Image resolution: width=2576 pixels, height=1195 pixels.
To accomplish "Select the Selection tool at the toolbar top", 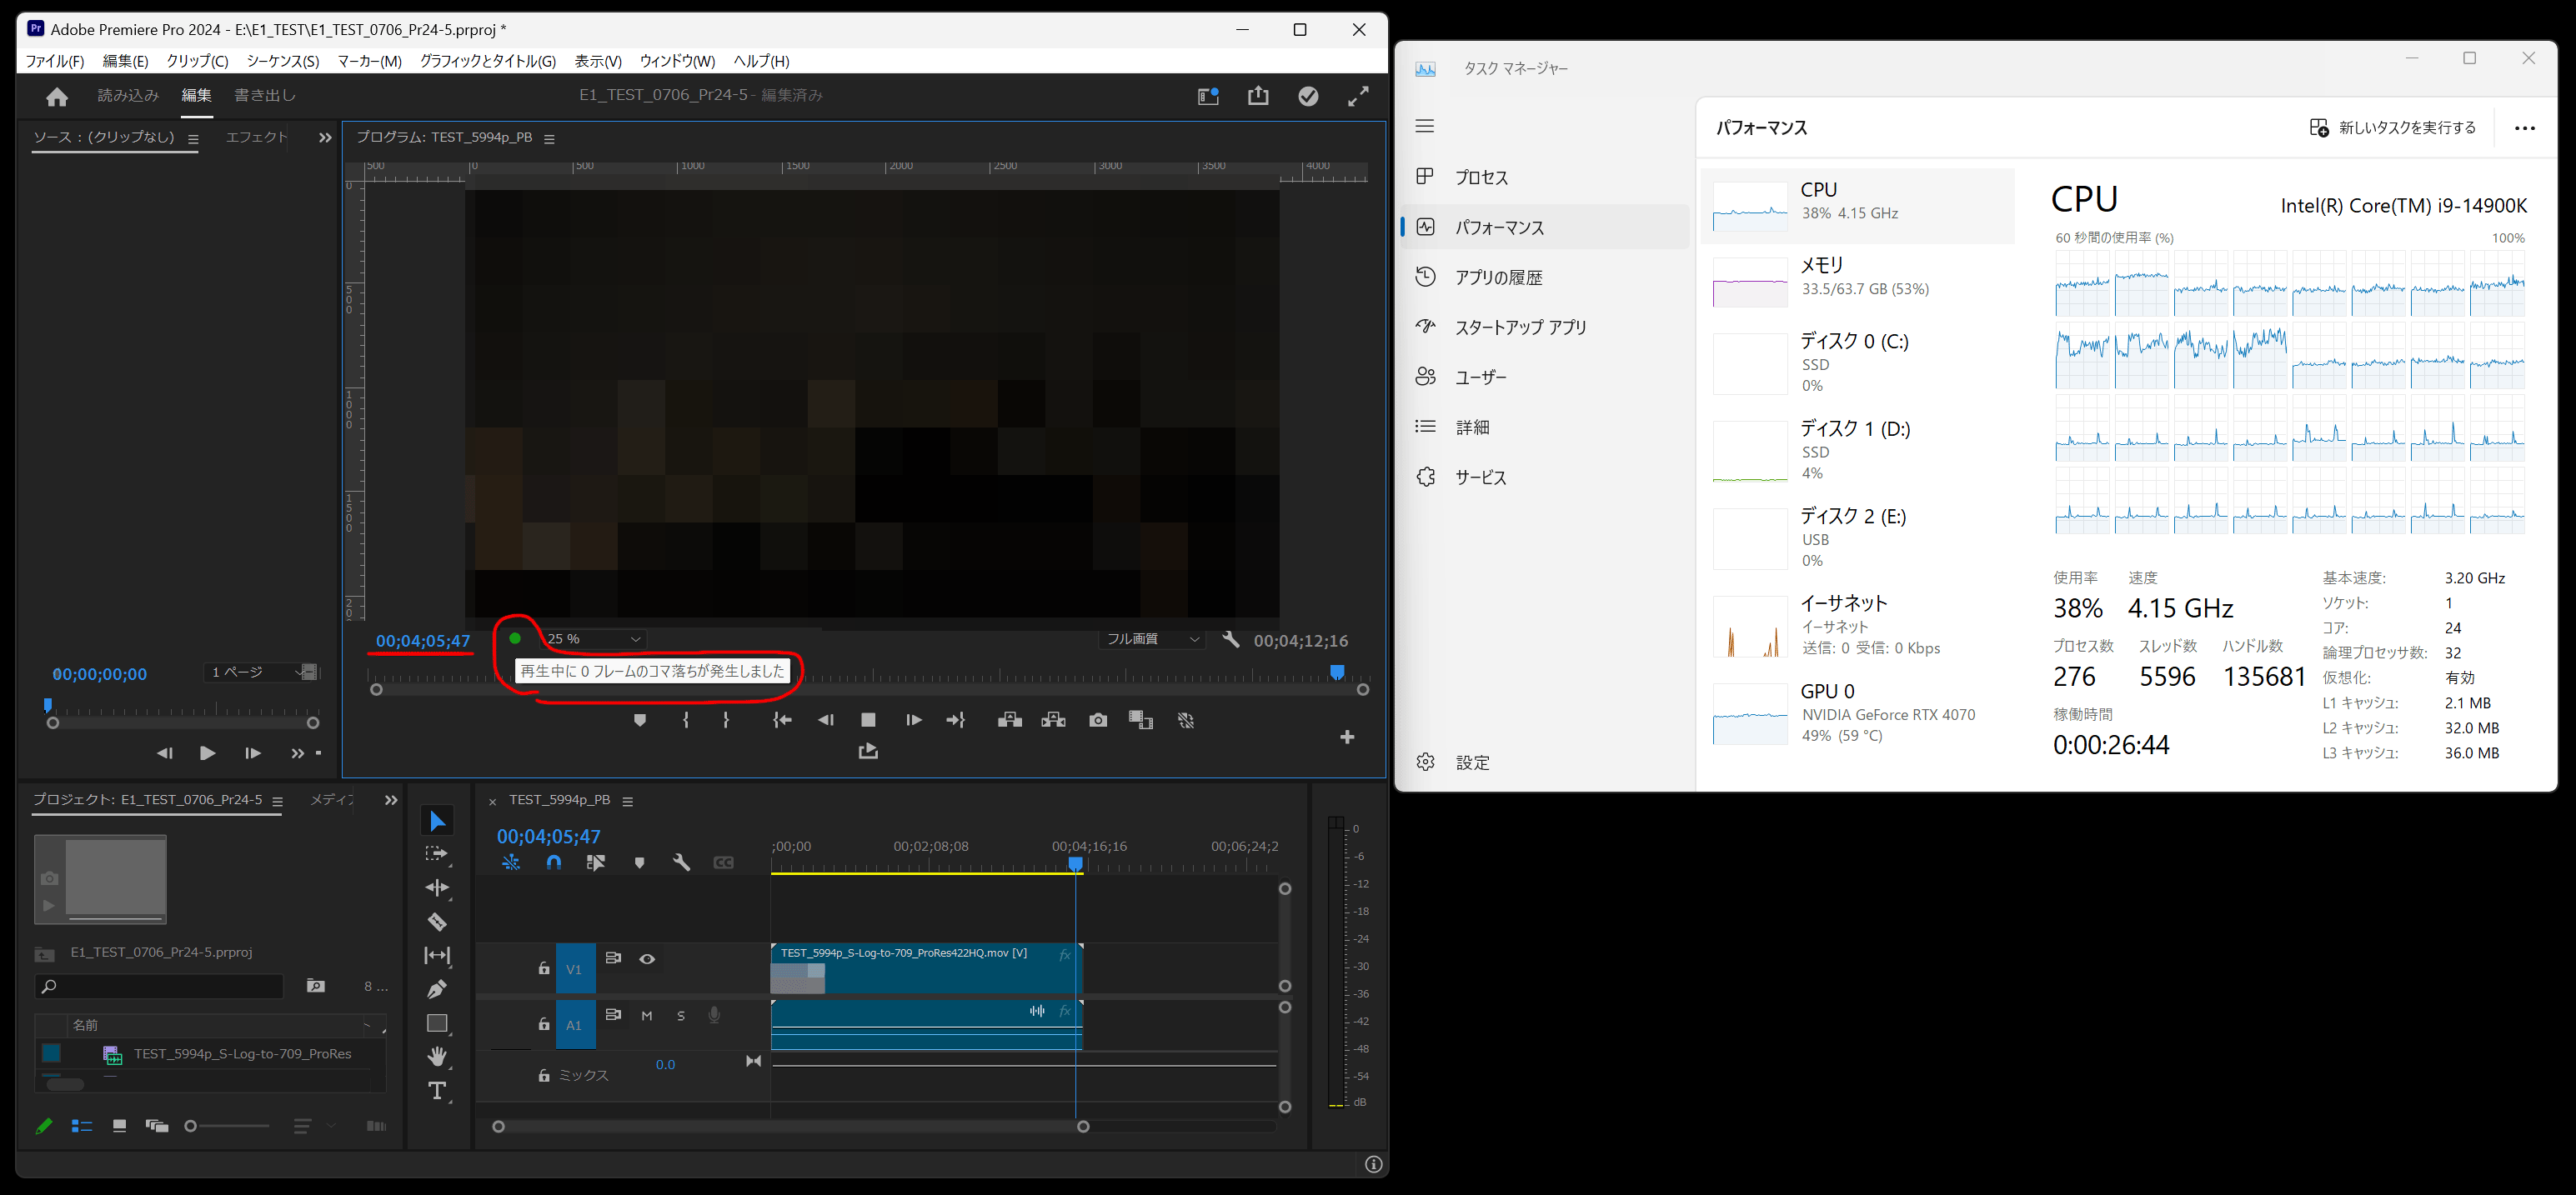I will pos(437,820).
